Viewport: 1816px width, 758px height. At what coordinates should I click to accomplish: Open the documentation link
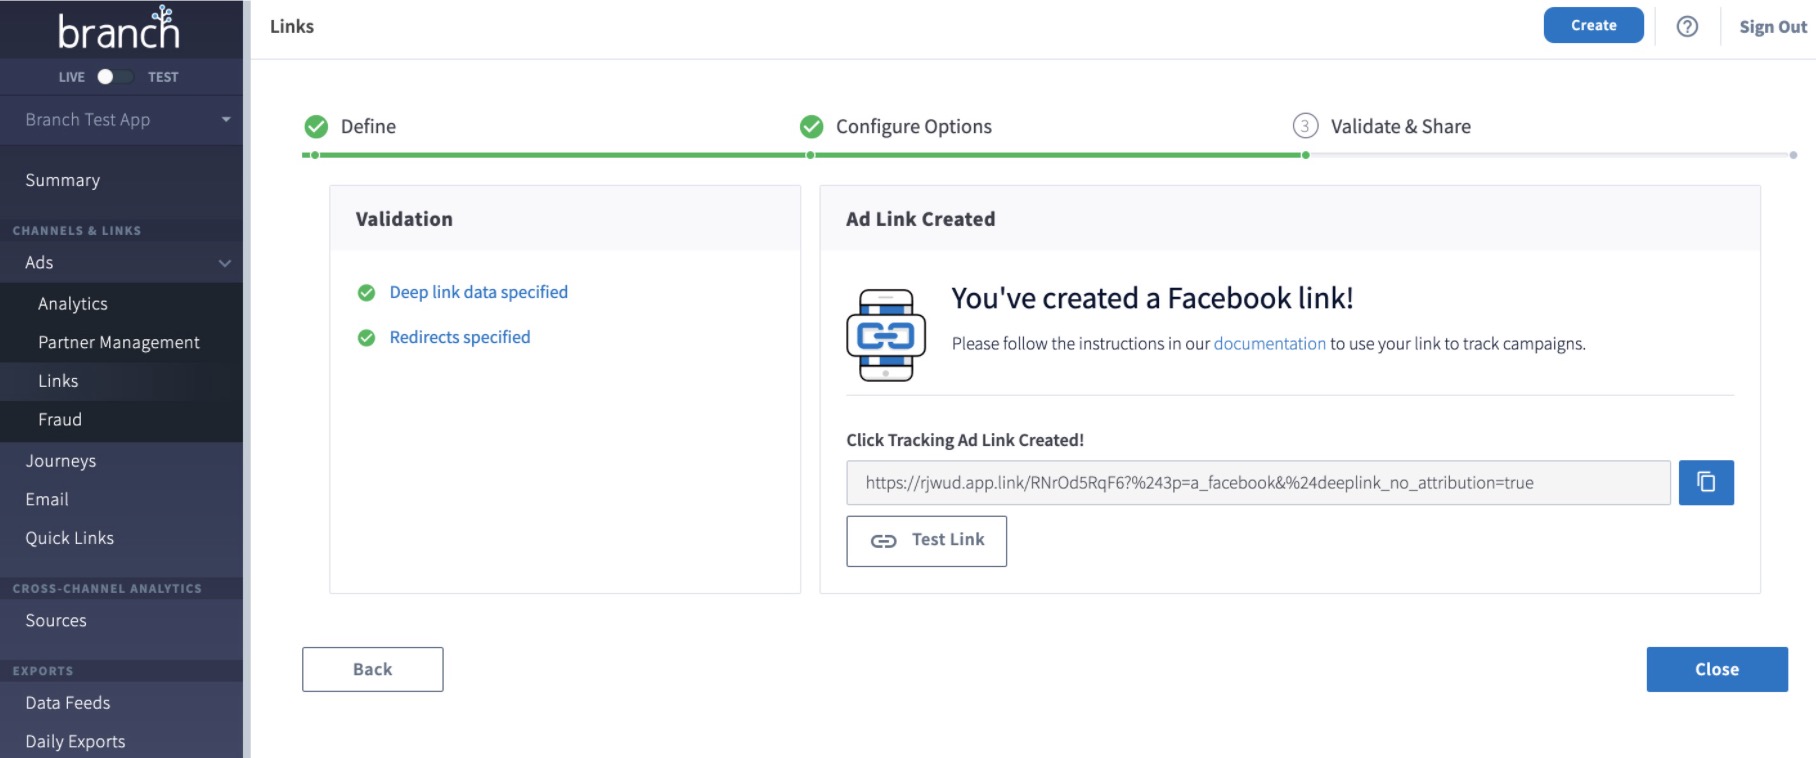click(1269, 344)
